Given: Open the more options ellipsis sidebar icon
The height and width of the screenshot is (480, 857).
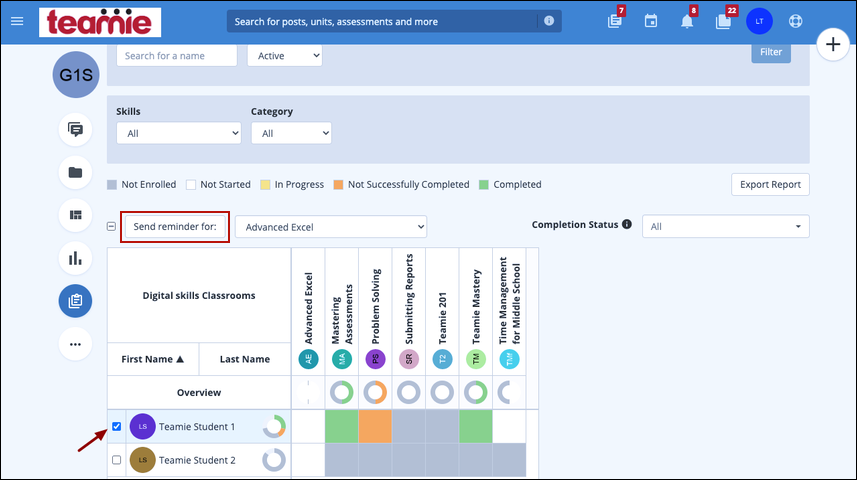Looking at the screenshot, I should tap(75, 344).
